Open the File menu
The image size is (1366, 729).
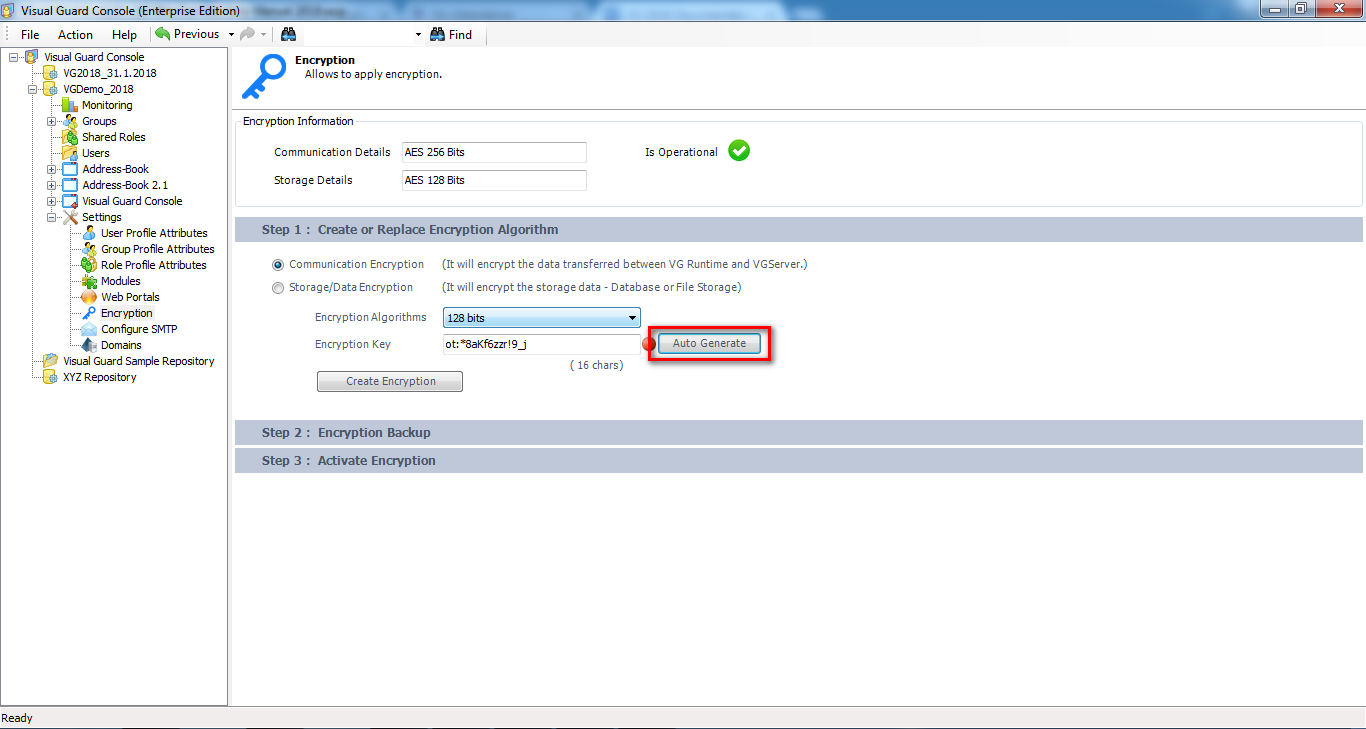(x=29, y=33)
